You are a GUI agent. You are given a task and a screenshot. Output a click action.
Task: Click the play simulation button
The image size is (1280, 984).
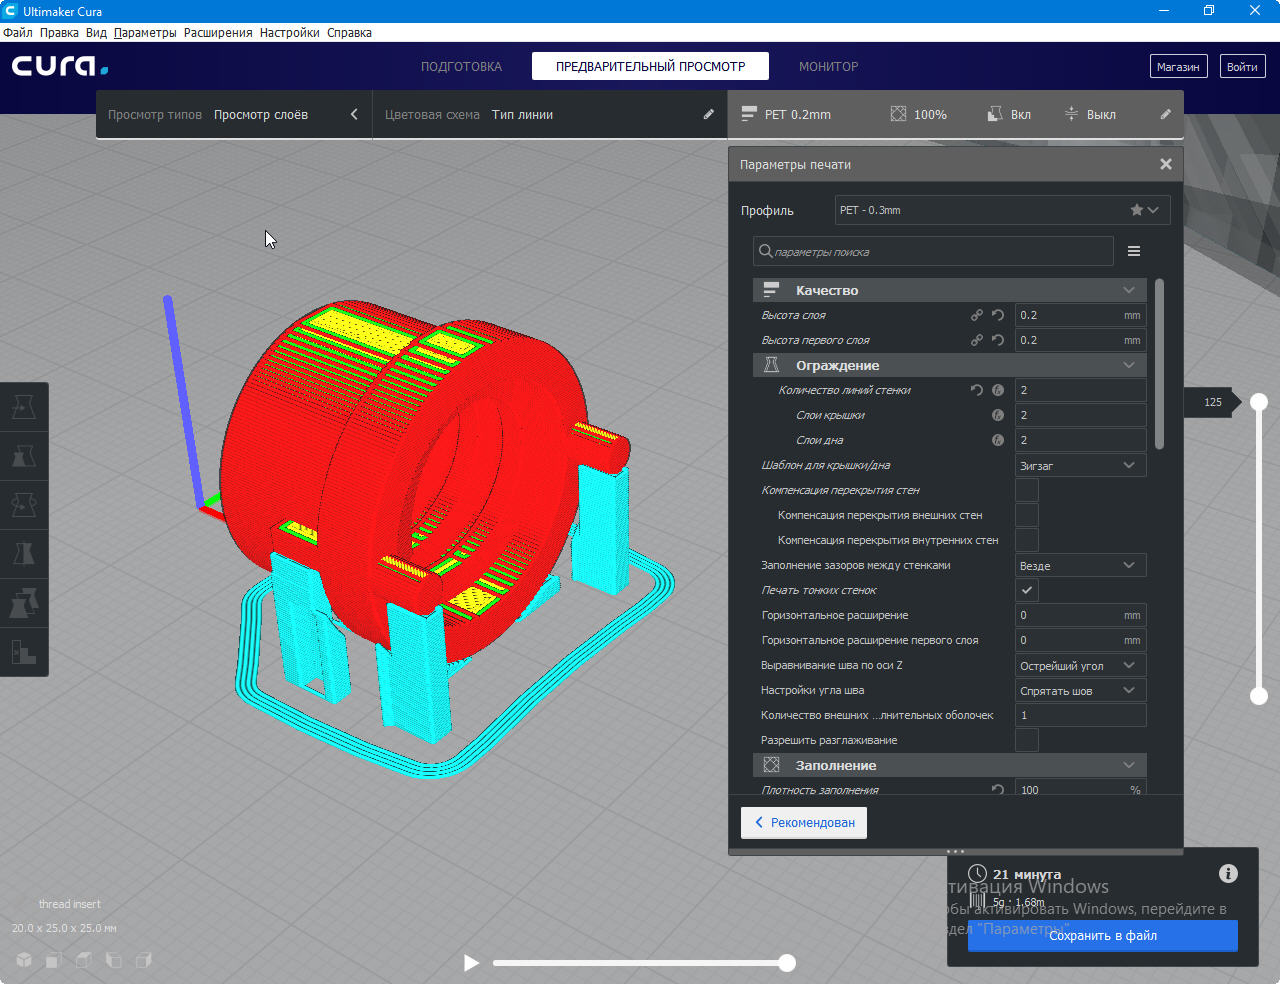(471, 963)
